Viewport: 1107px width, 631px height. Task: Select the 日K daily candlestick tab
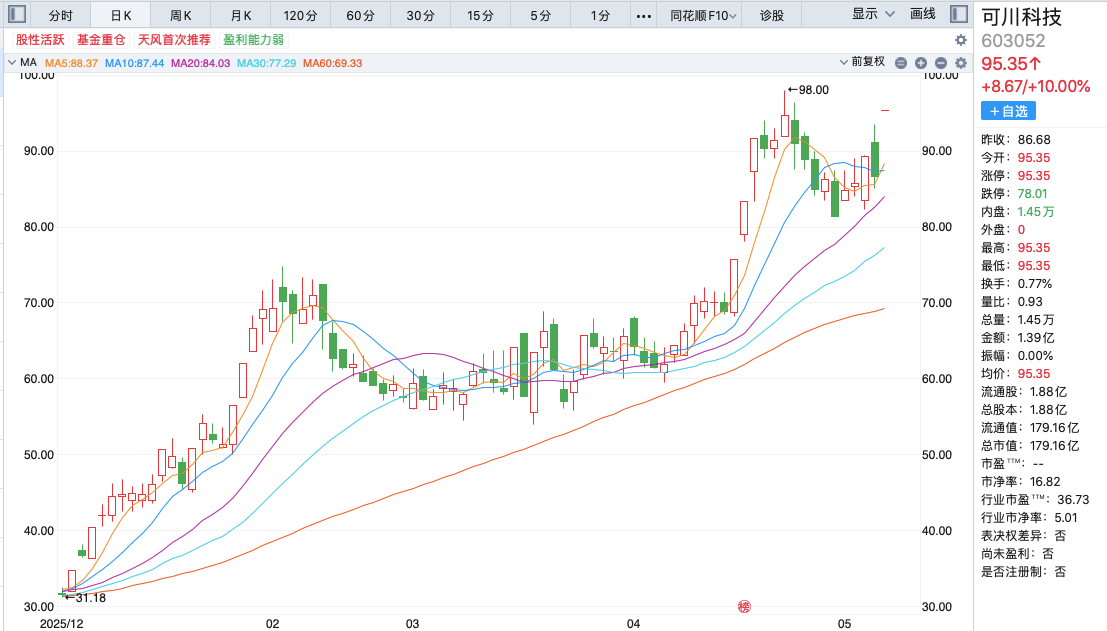coord(121,16)
